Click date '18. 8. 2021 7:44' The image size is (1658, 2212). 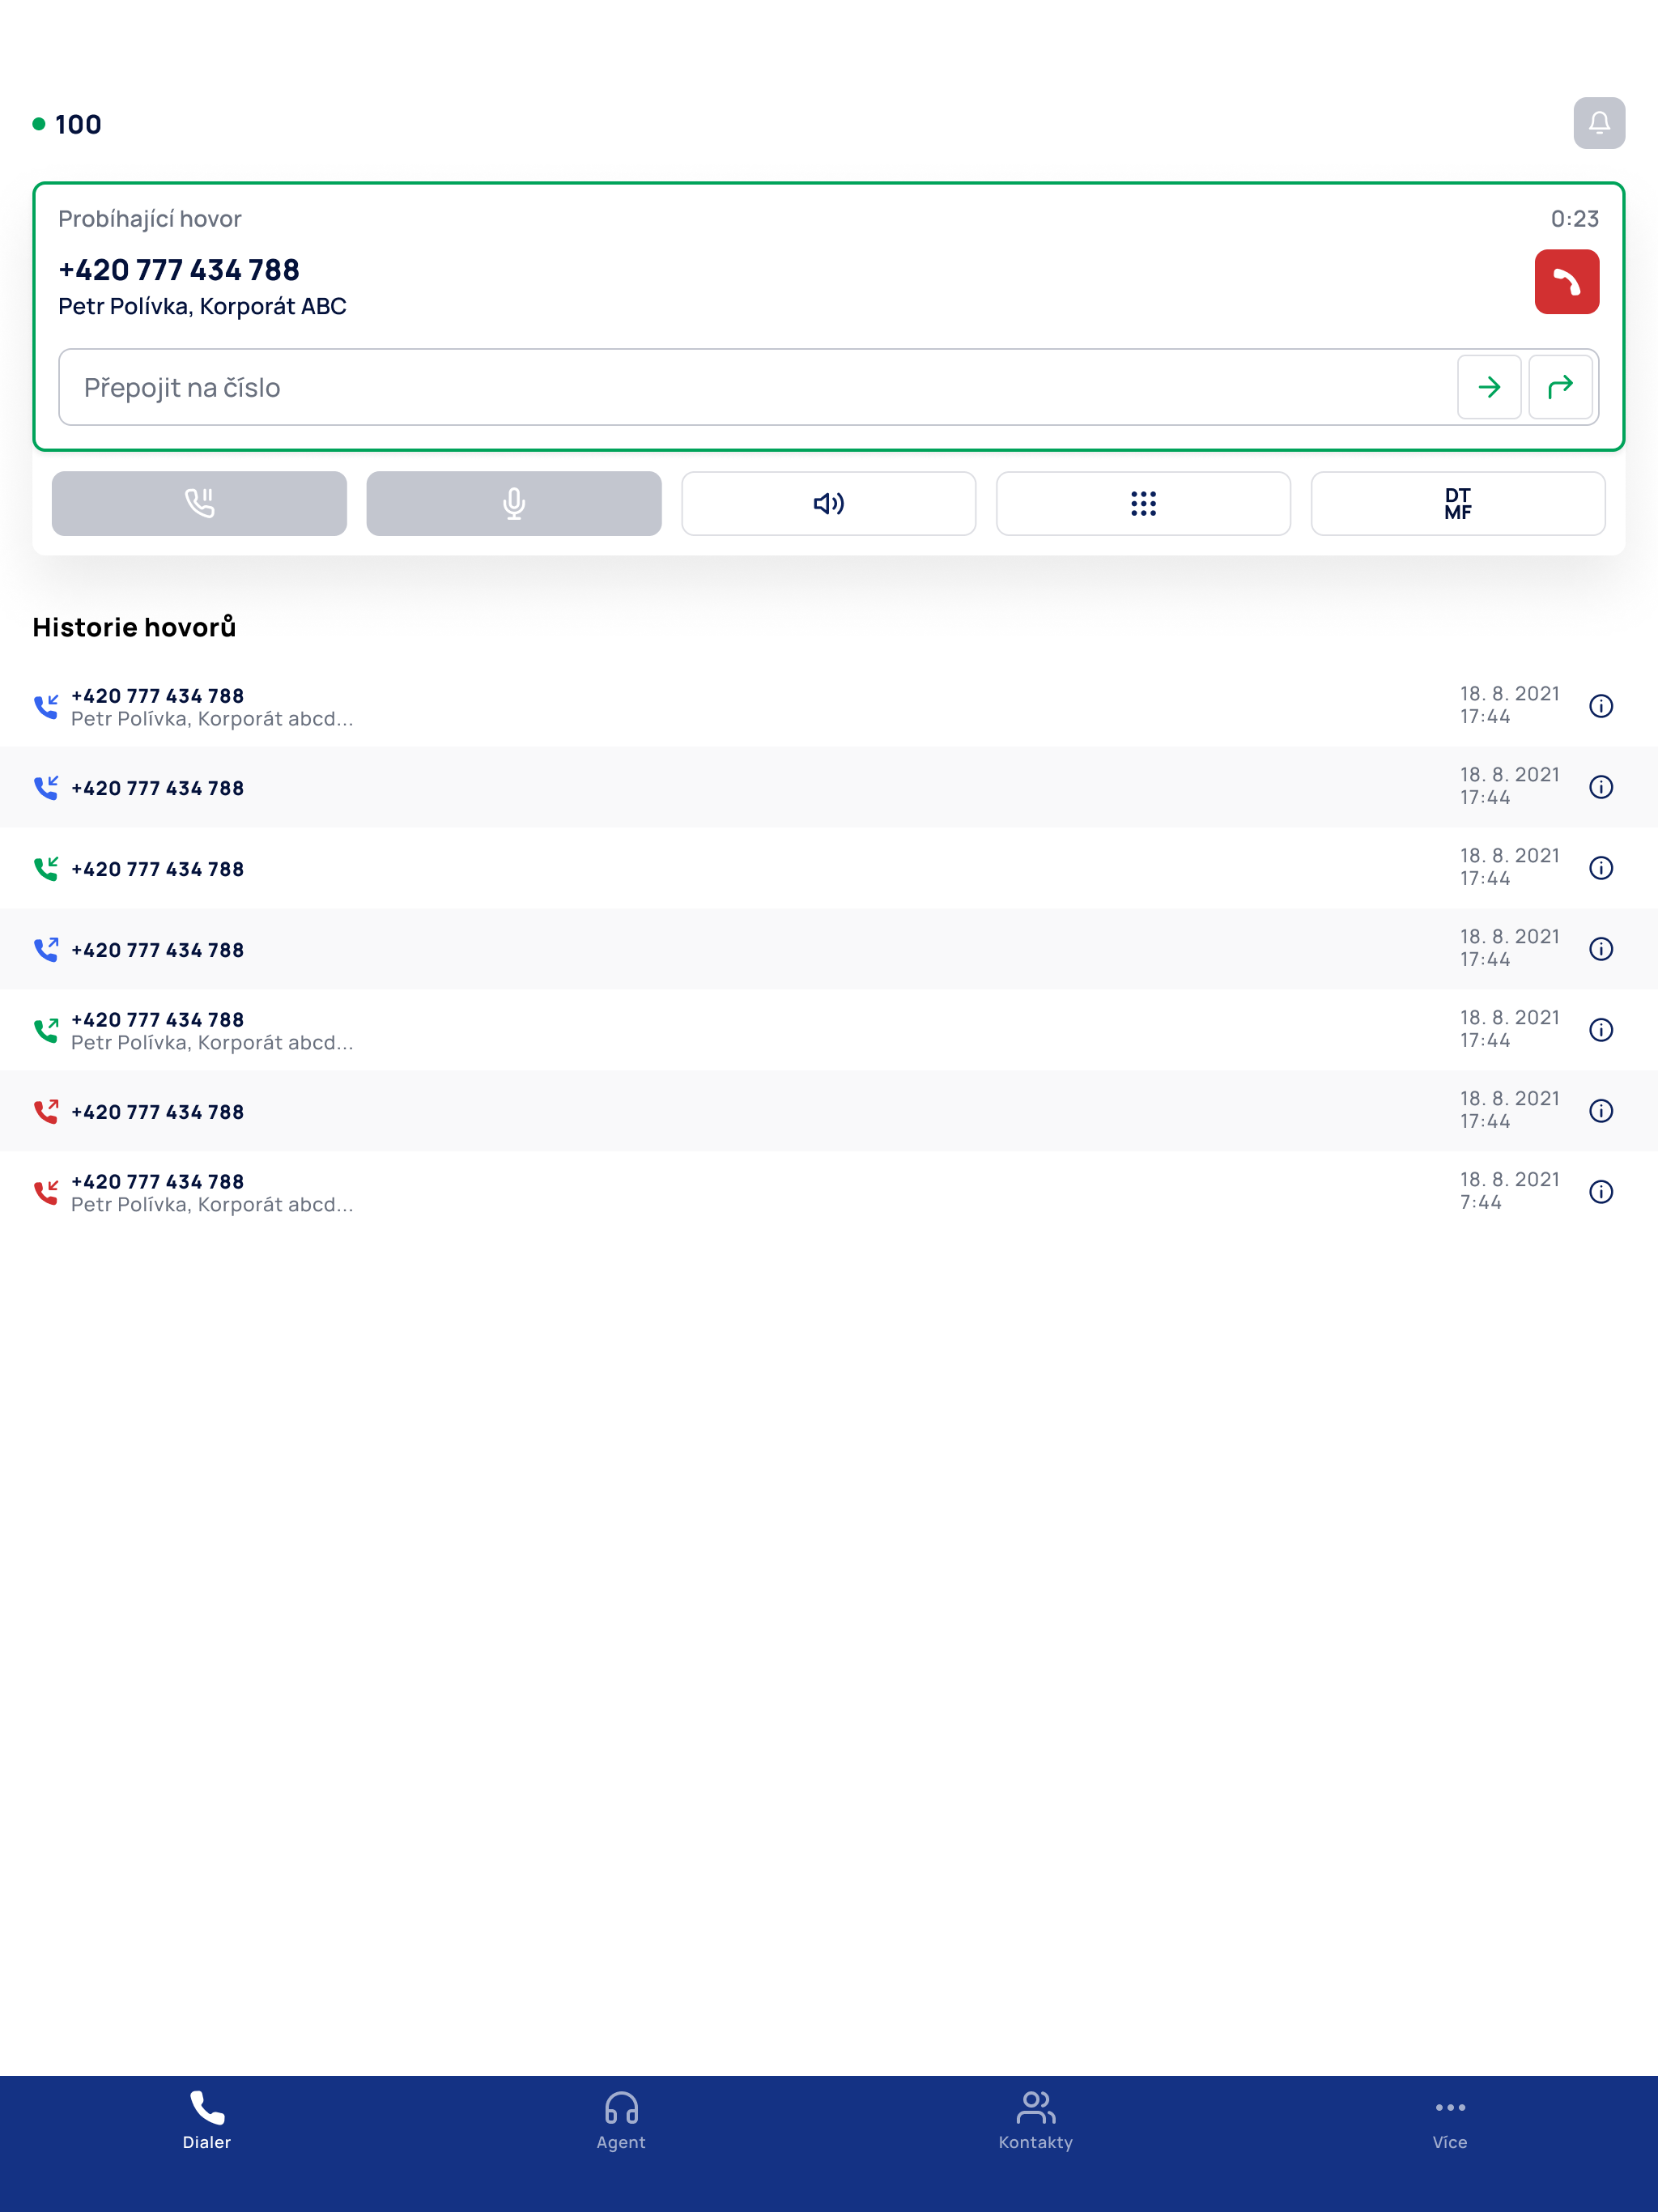coord(1509,1191)
